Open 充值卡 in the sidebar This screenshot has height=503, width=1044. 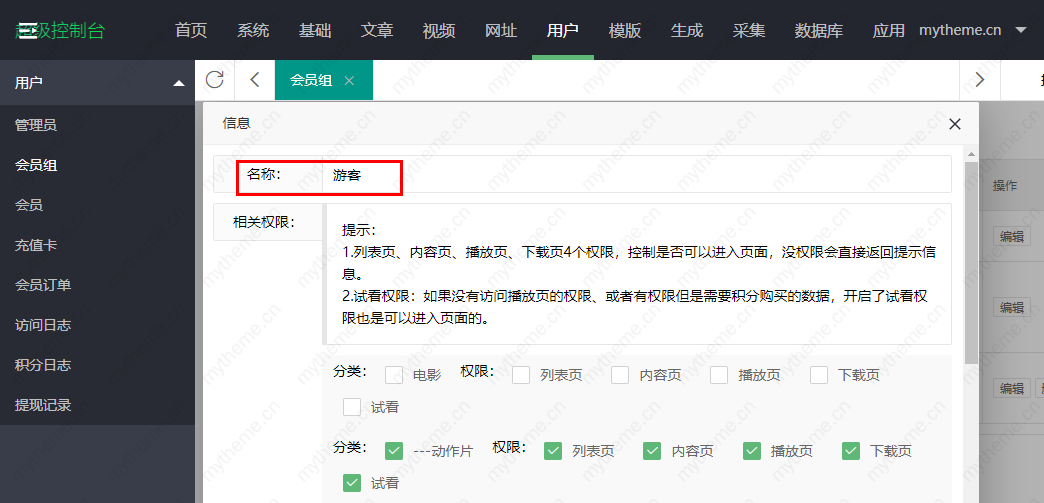36,245
